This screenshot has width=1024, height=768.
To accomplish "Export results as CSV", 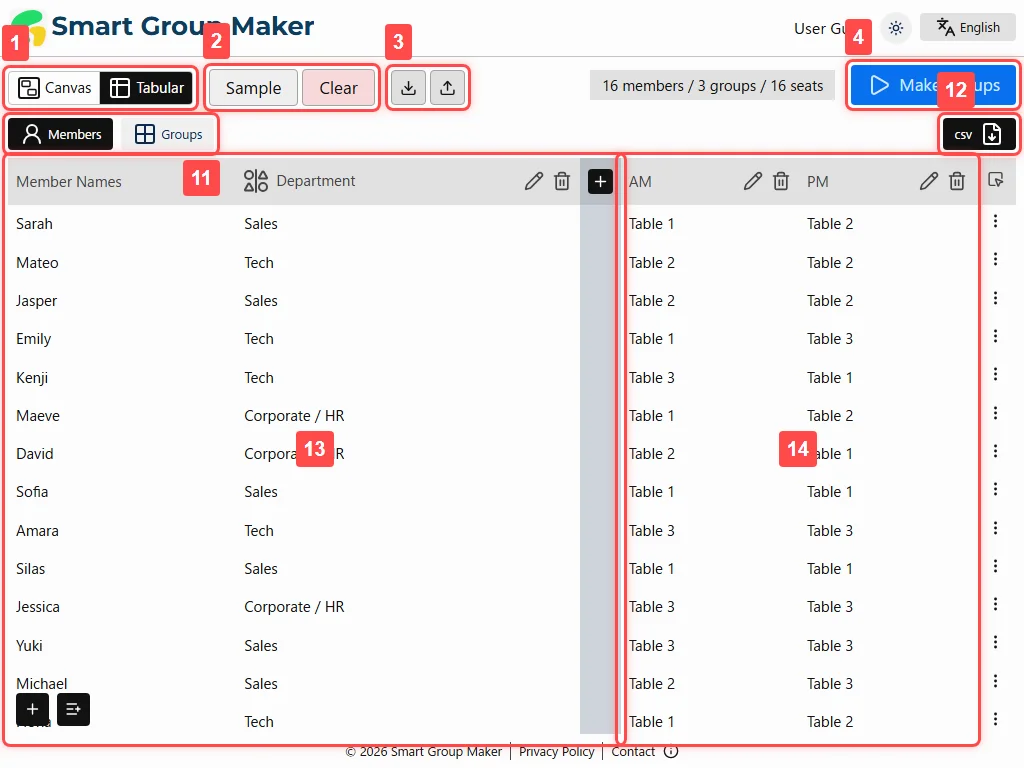I will tap(978, 135).
